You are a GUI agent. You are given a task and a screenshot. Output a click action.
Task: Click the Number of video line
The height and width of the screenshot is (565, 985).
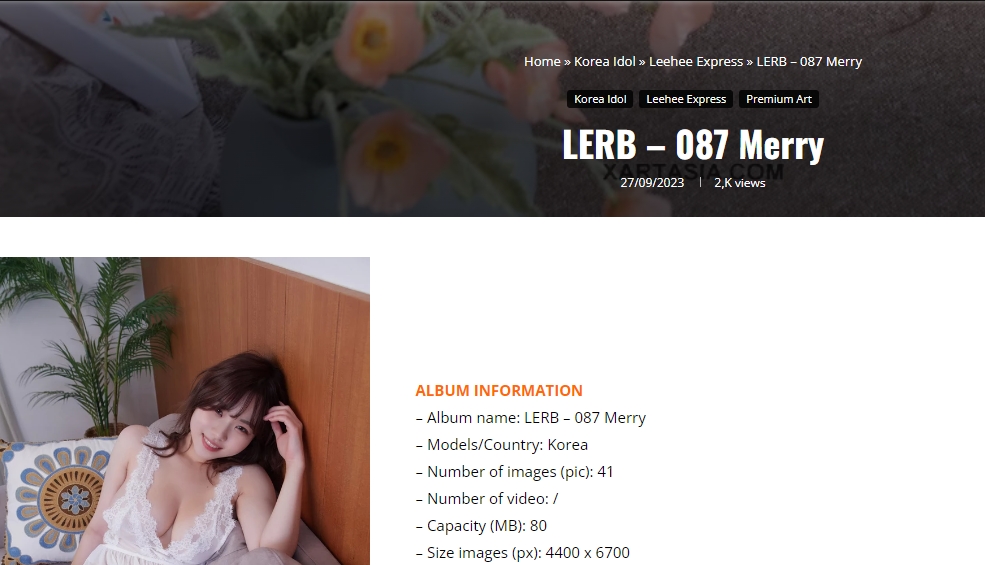tap(487, 499)
